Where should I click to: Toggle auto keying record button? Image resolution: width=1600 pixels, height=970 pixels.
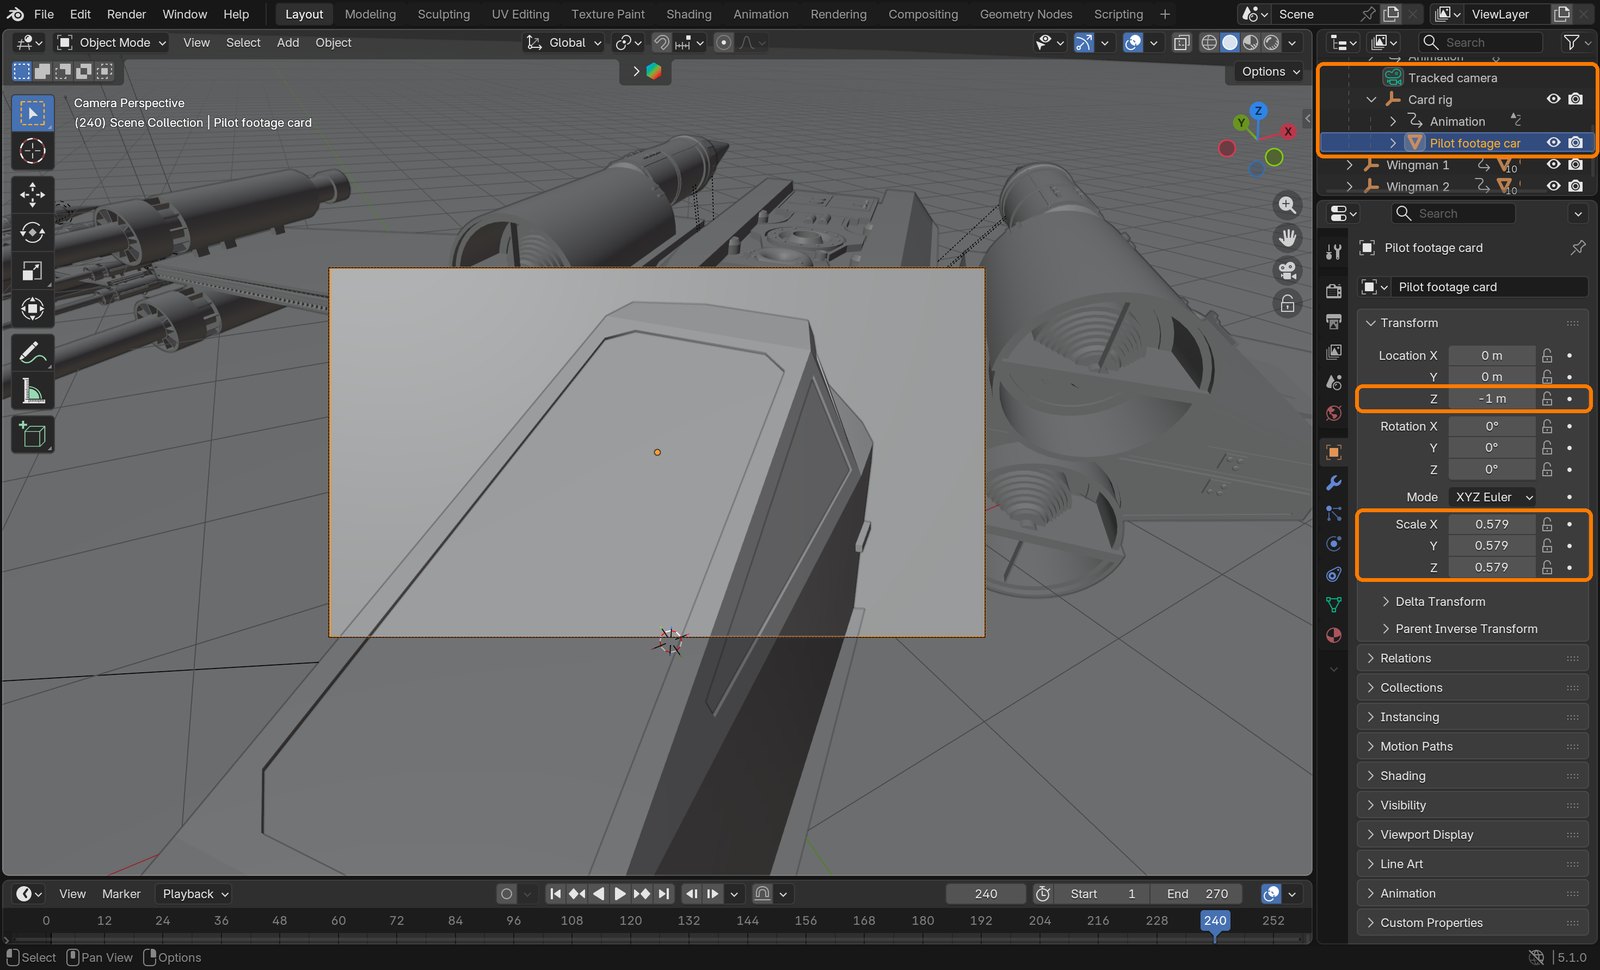[x=507, y=894]
